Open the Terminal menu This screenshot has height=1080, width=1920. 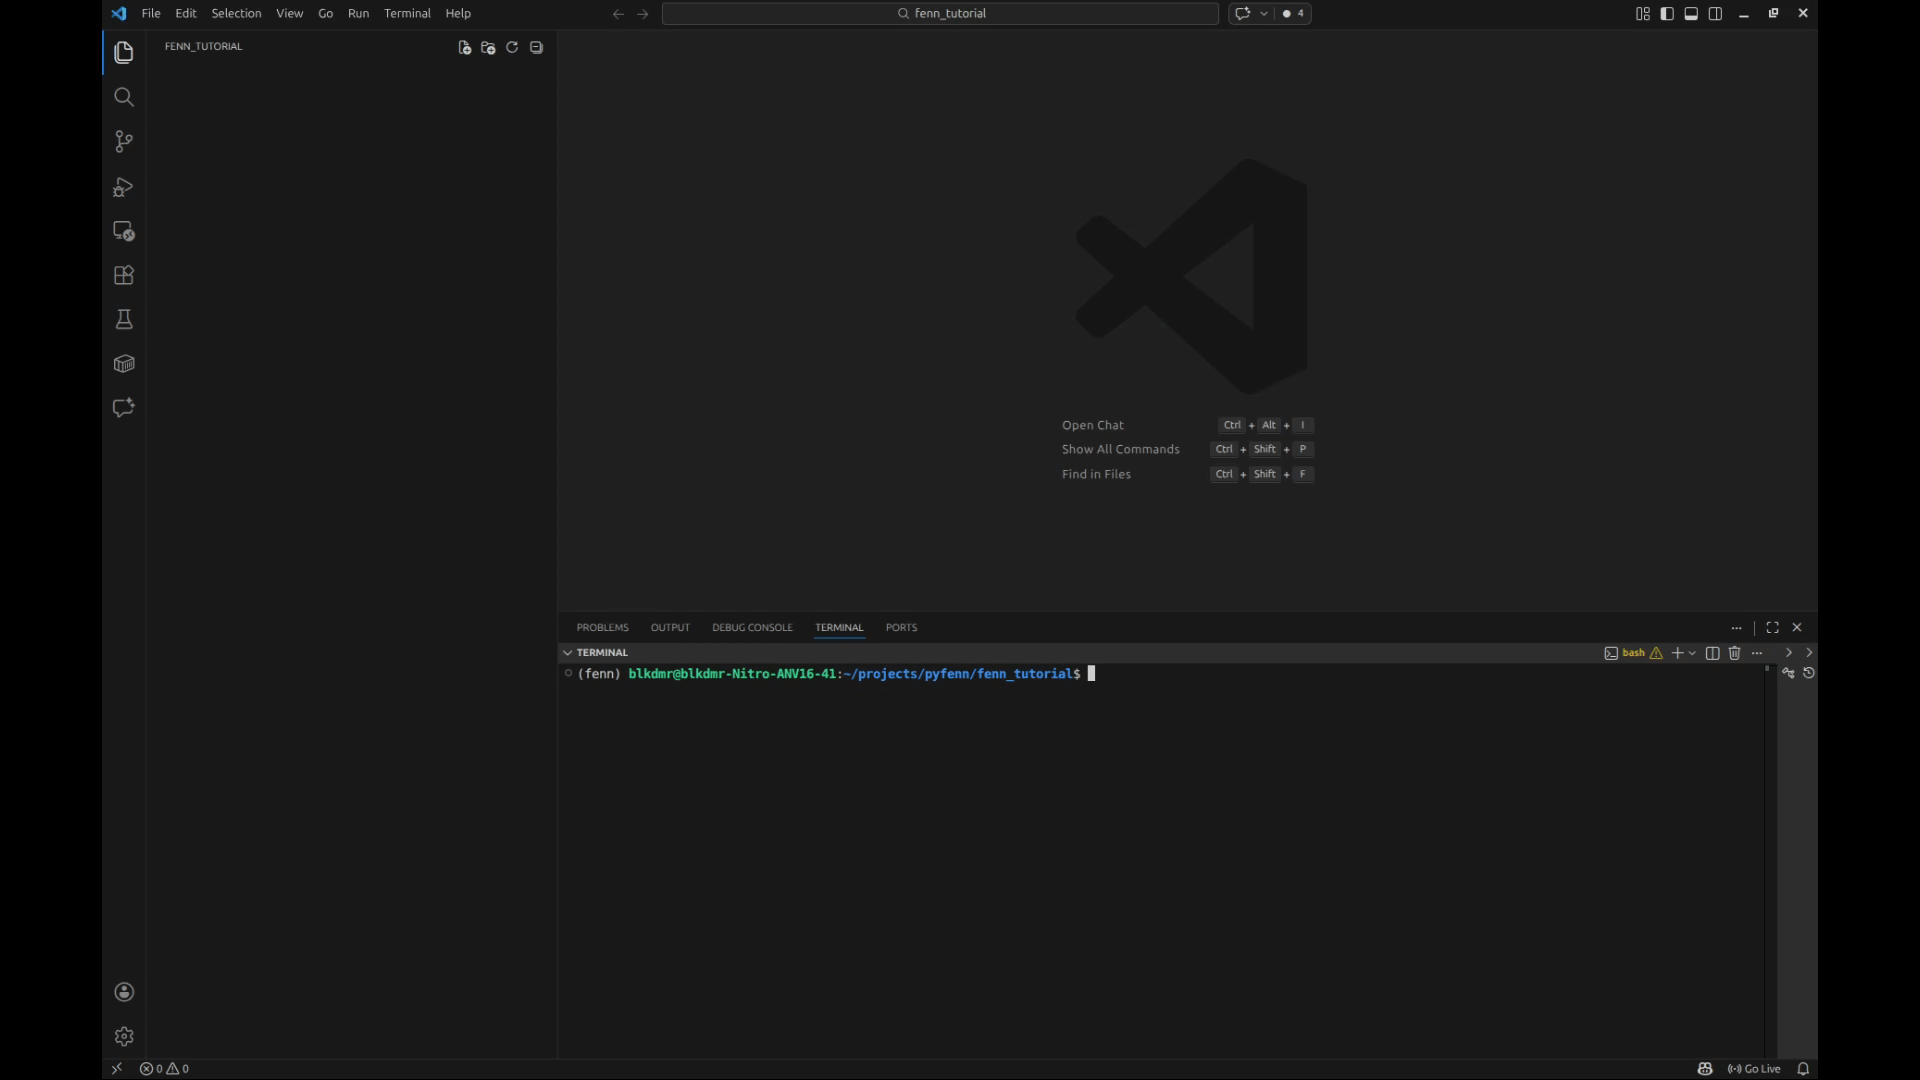[x=407, y=13]
